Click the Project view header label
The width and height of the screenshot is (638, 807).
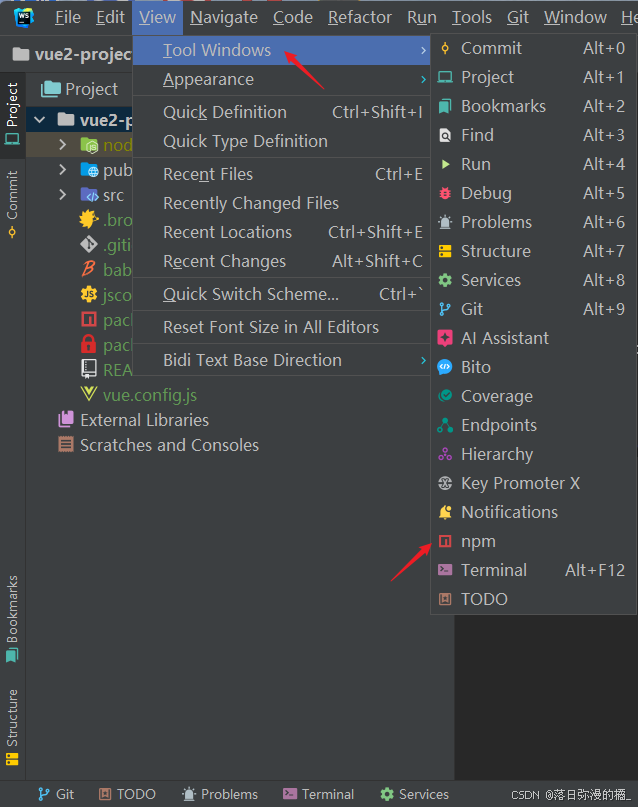[x=91, y=90]
